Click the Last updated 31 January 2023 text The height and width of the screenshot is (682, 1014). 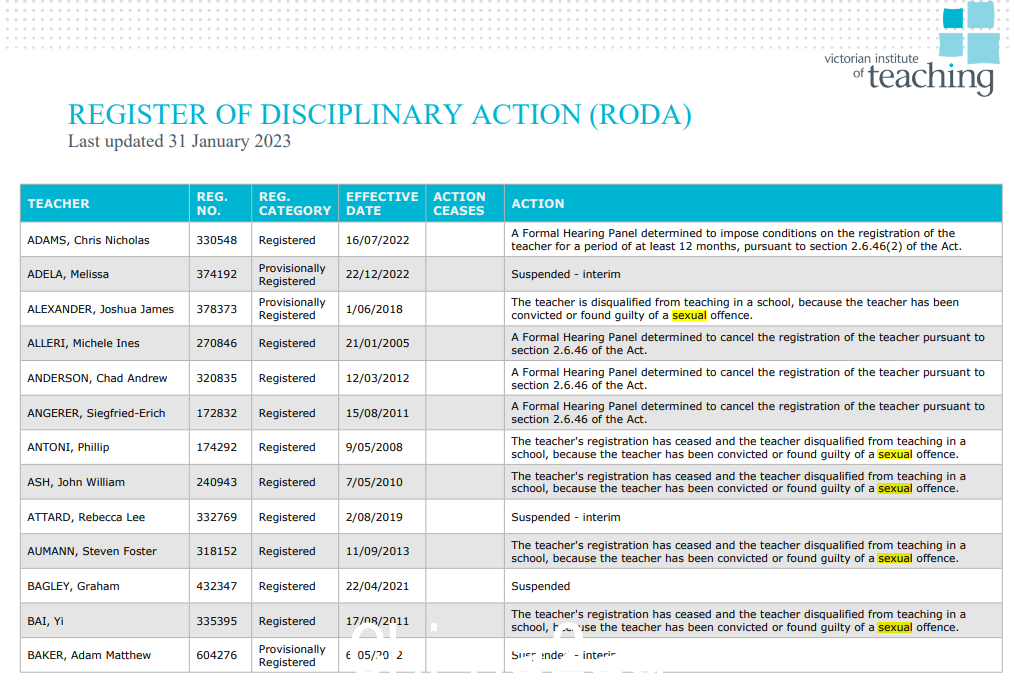tap(179, 141)
